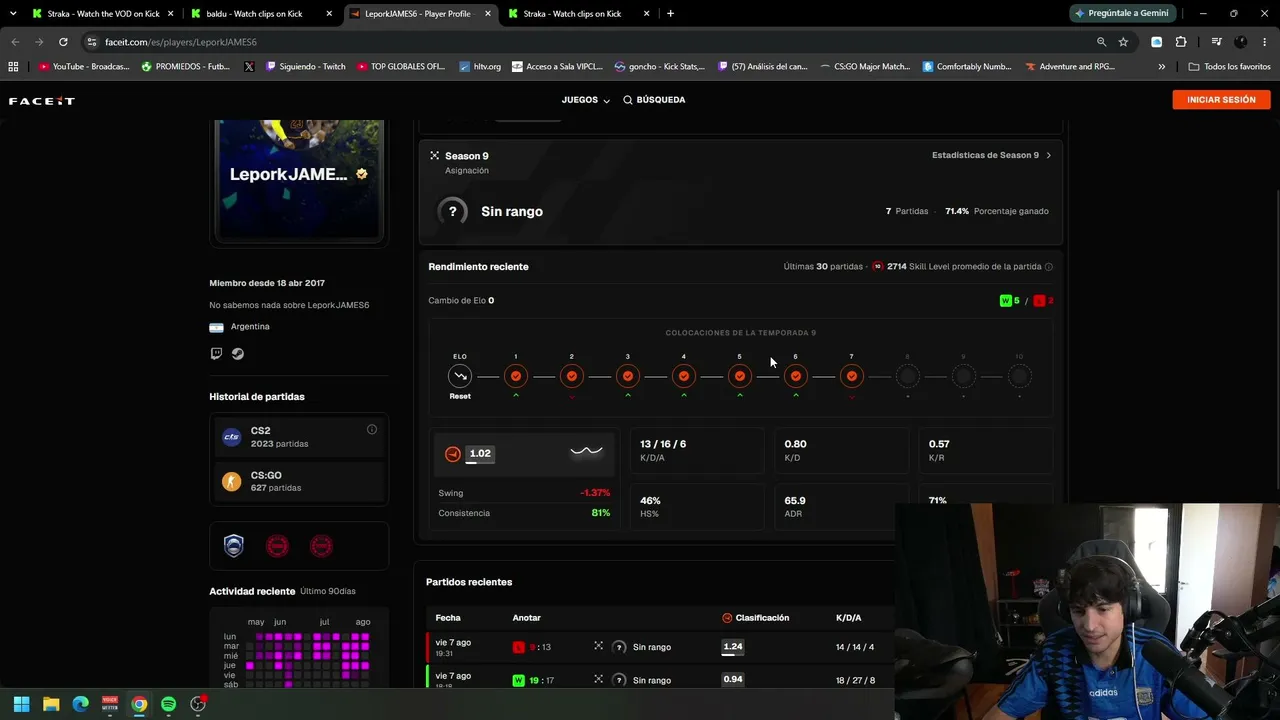
Task: Click the empty placement 10 circle
Action: coord(1020,376)
